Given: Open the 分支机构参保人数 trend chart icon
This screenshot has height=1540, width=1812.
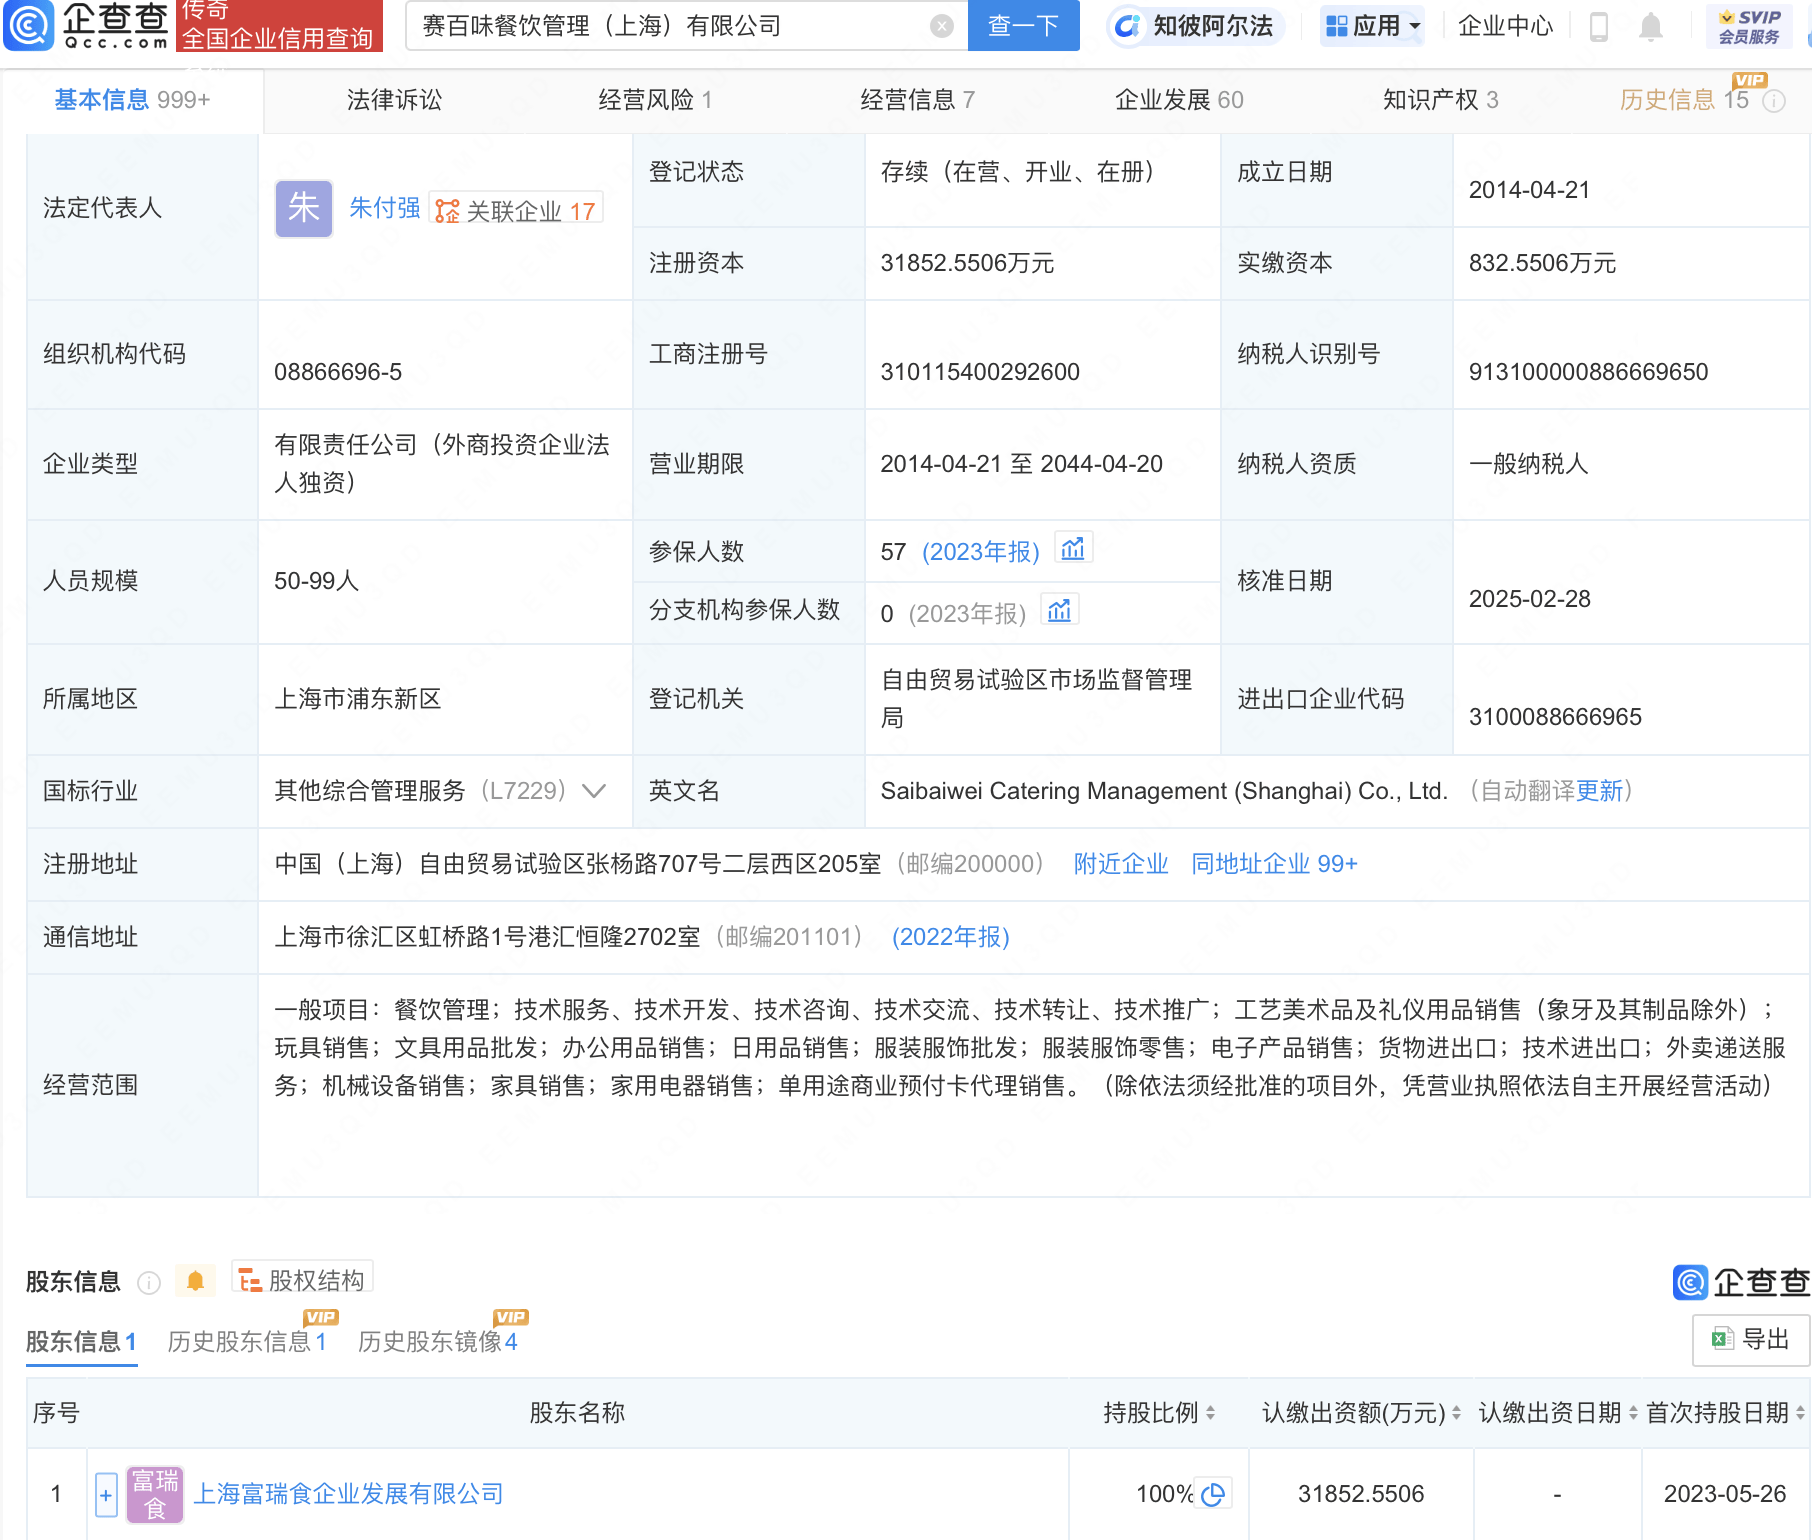Looking at the screenshot, I should (x=1059, y=610).
